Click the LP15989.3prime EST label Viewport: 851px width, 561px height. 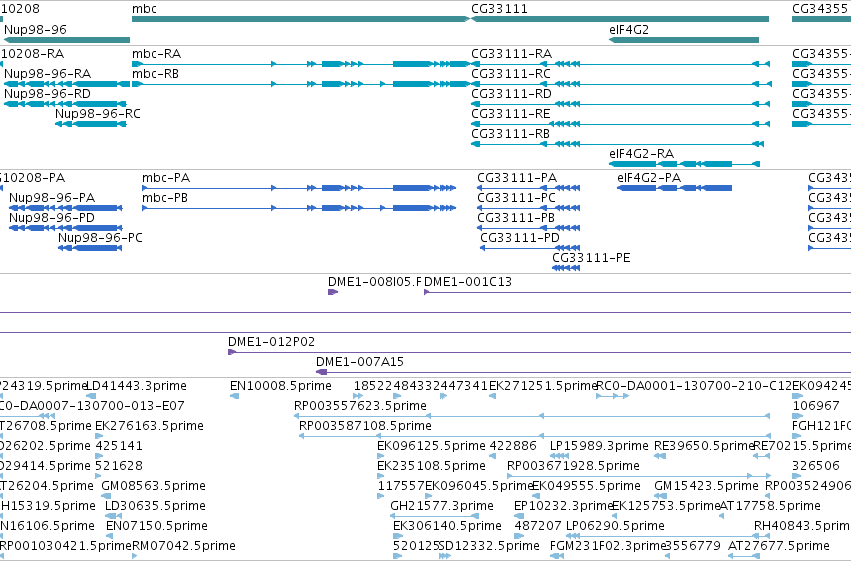tap(599, 447)
